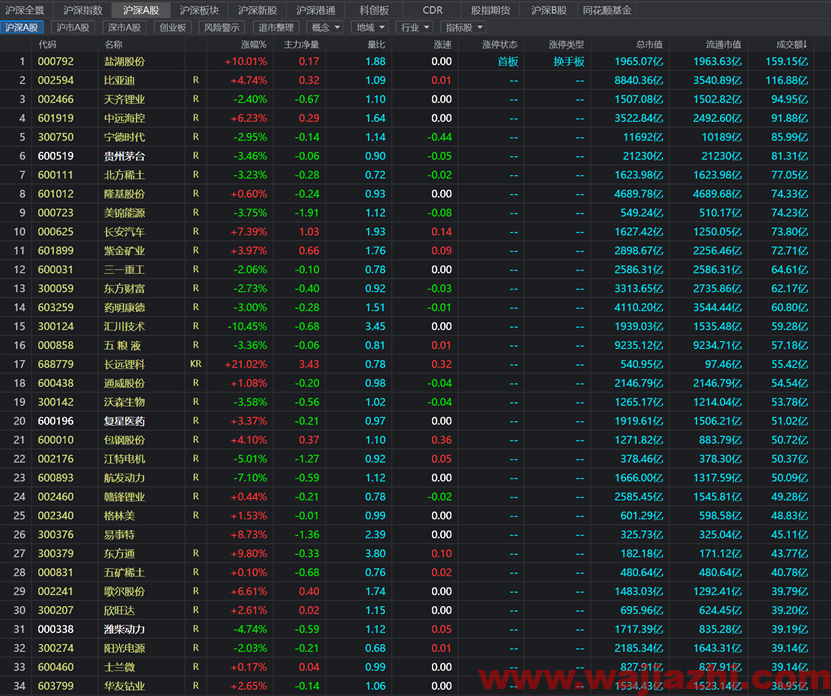Click stock code 600519

pos(56,156)
